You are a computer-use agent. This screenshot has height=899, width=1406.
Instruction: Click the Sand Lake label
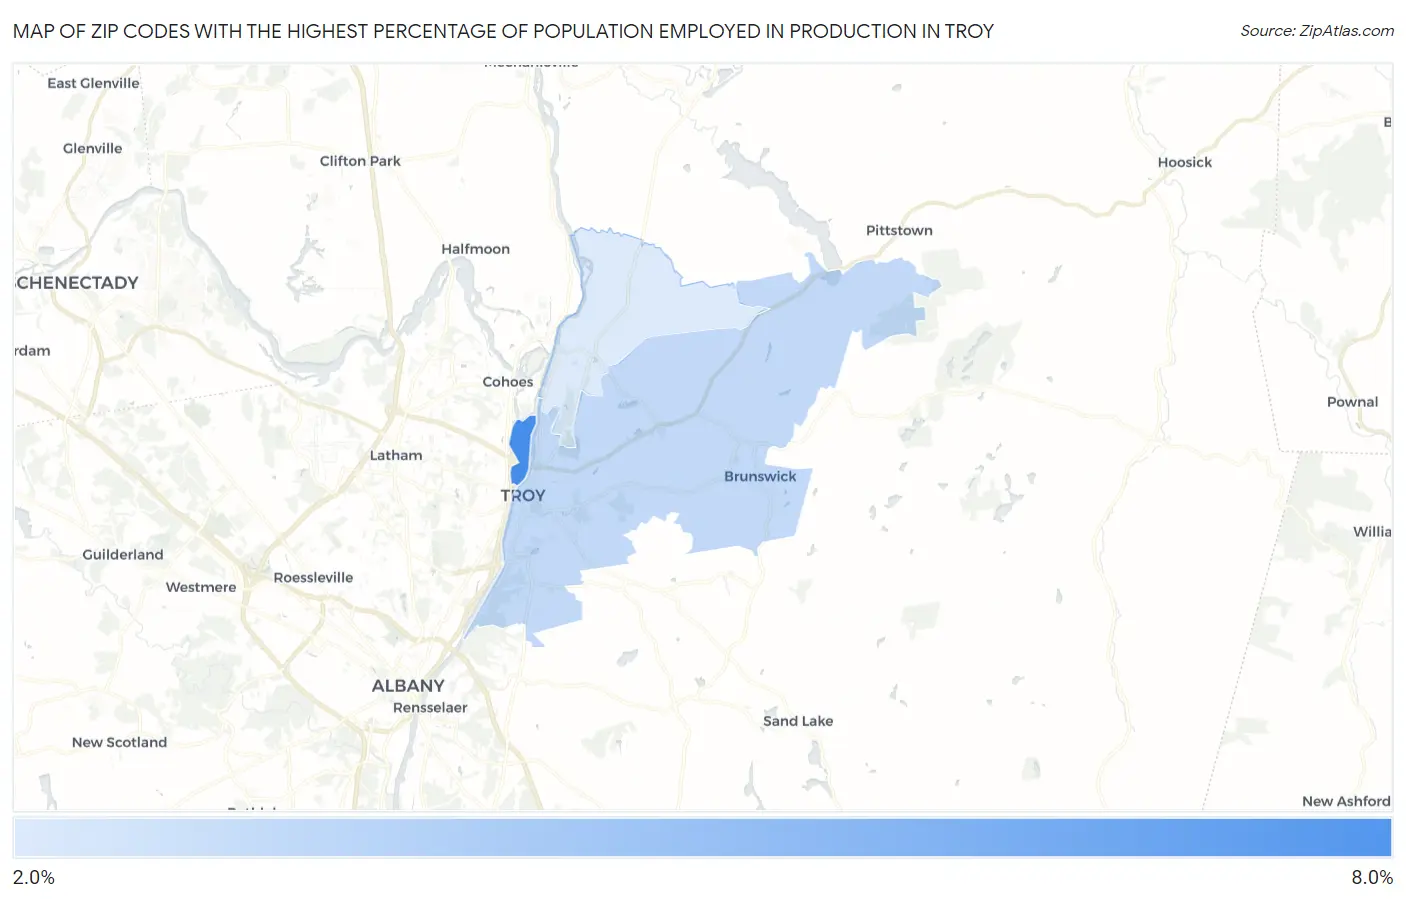(x=798, y=721)
